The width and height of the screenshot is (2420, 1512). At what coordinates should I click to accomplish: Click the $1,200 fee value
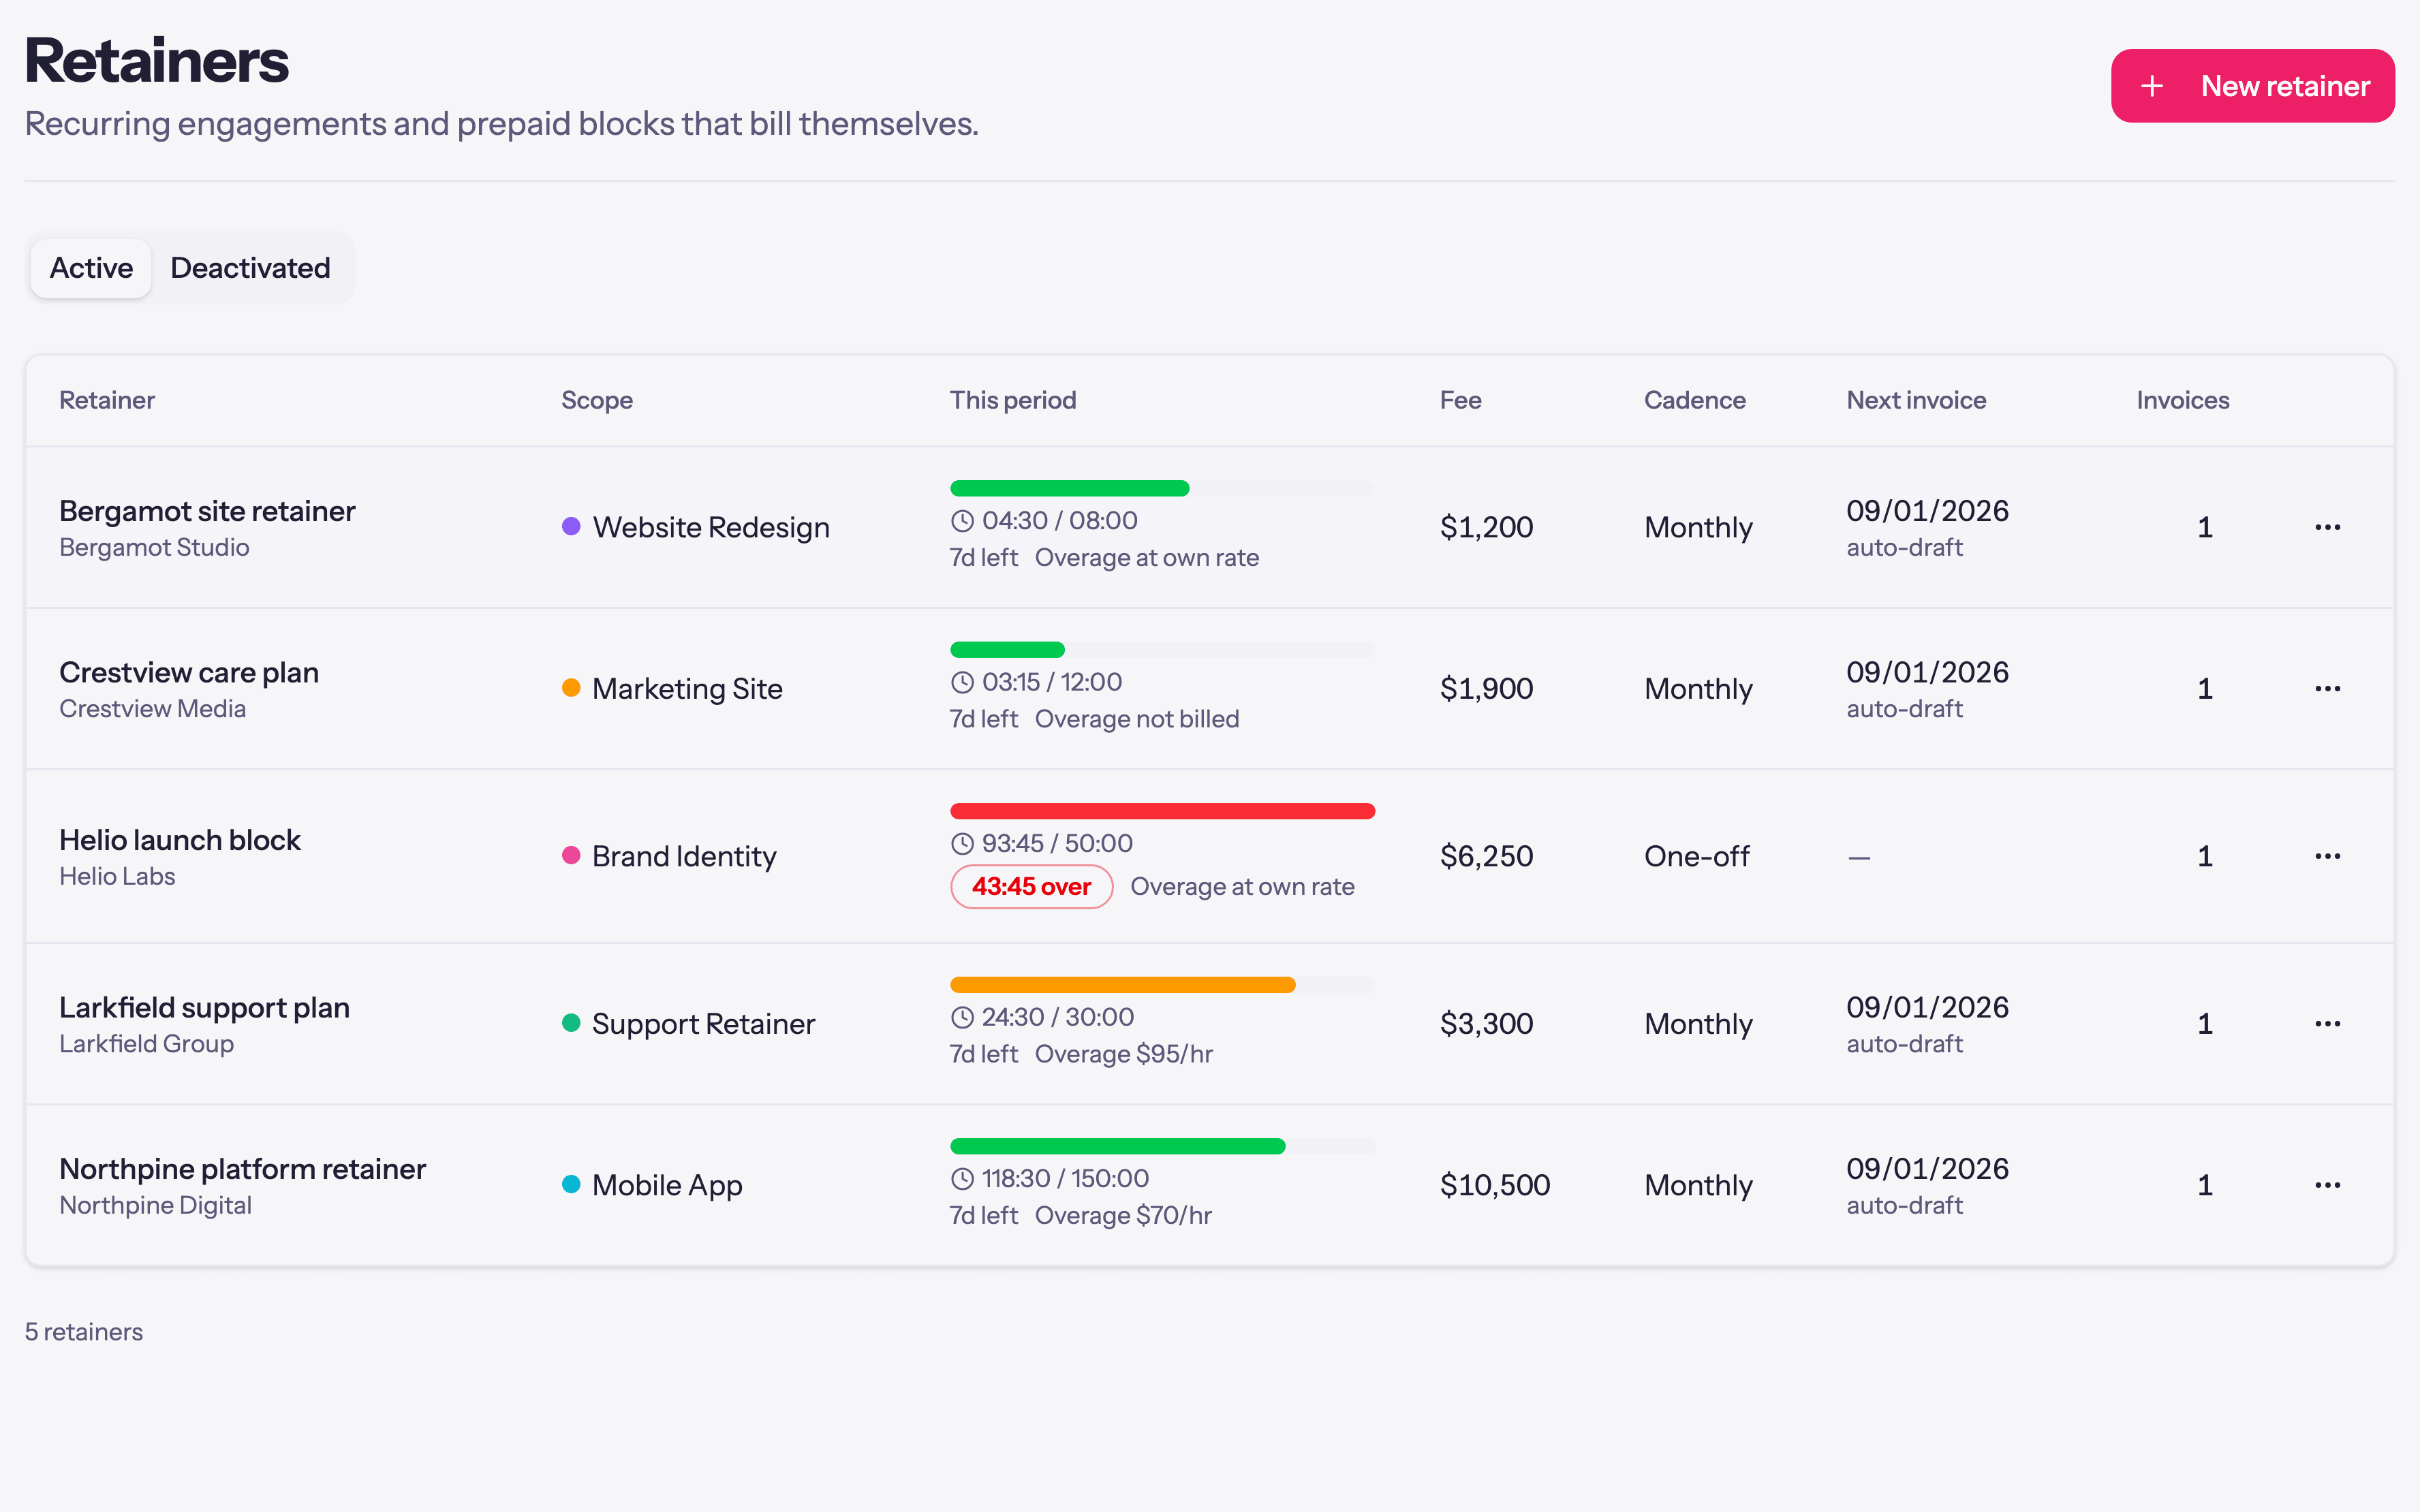pos(1486,527)
